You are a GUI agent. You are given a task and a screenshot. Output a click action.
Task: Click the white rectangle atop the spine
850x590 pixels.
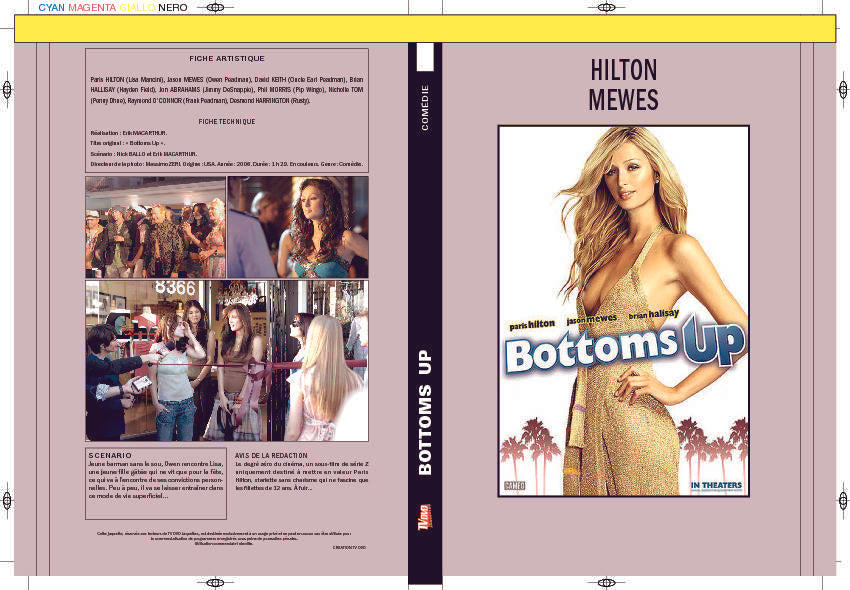click(425, 57)
